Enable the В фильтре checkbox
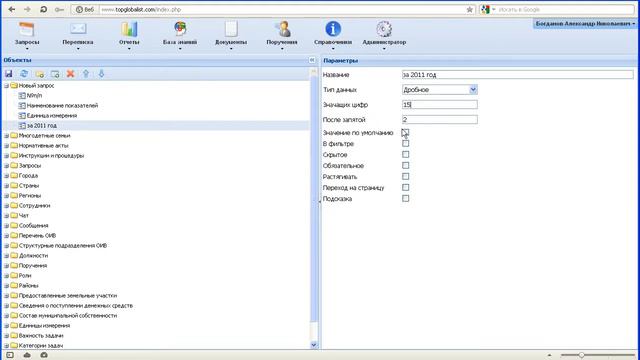 (405, 143)
